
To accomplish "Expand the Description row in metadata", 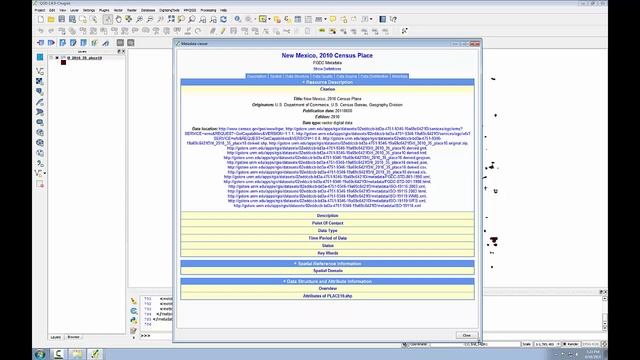I will (327, 216).
